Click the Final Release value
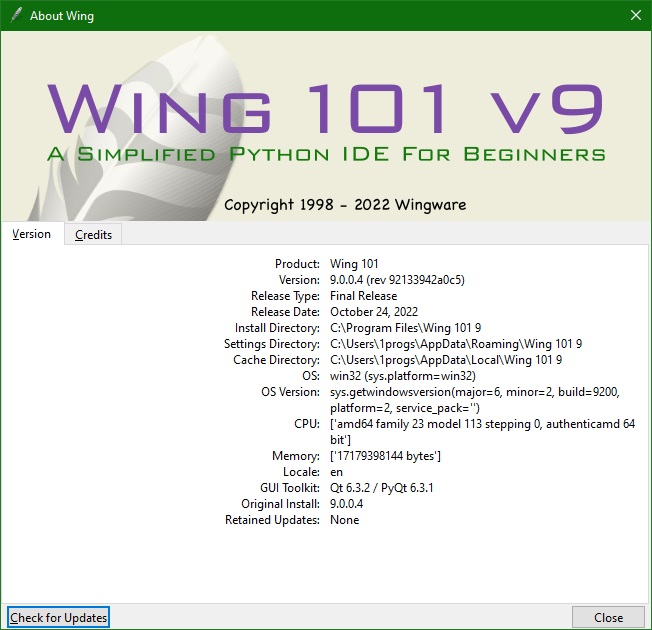This screenshot has width=652, height=630. (x=363, y=296)
